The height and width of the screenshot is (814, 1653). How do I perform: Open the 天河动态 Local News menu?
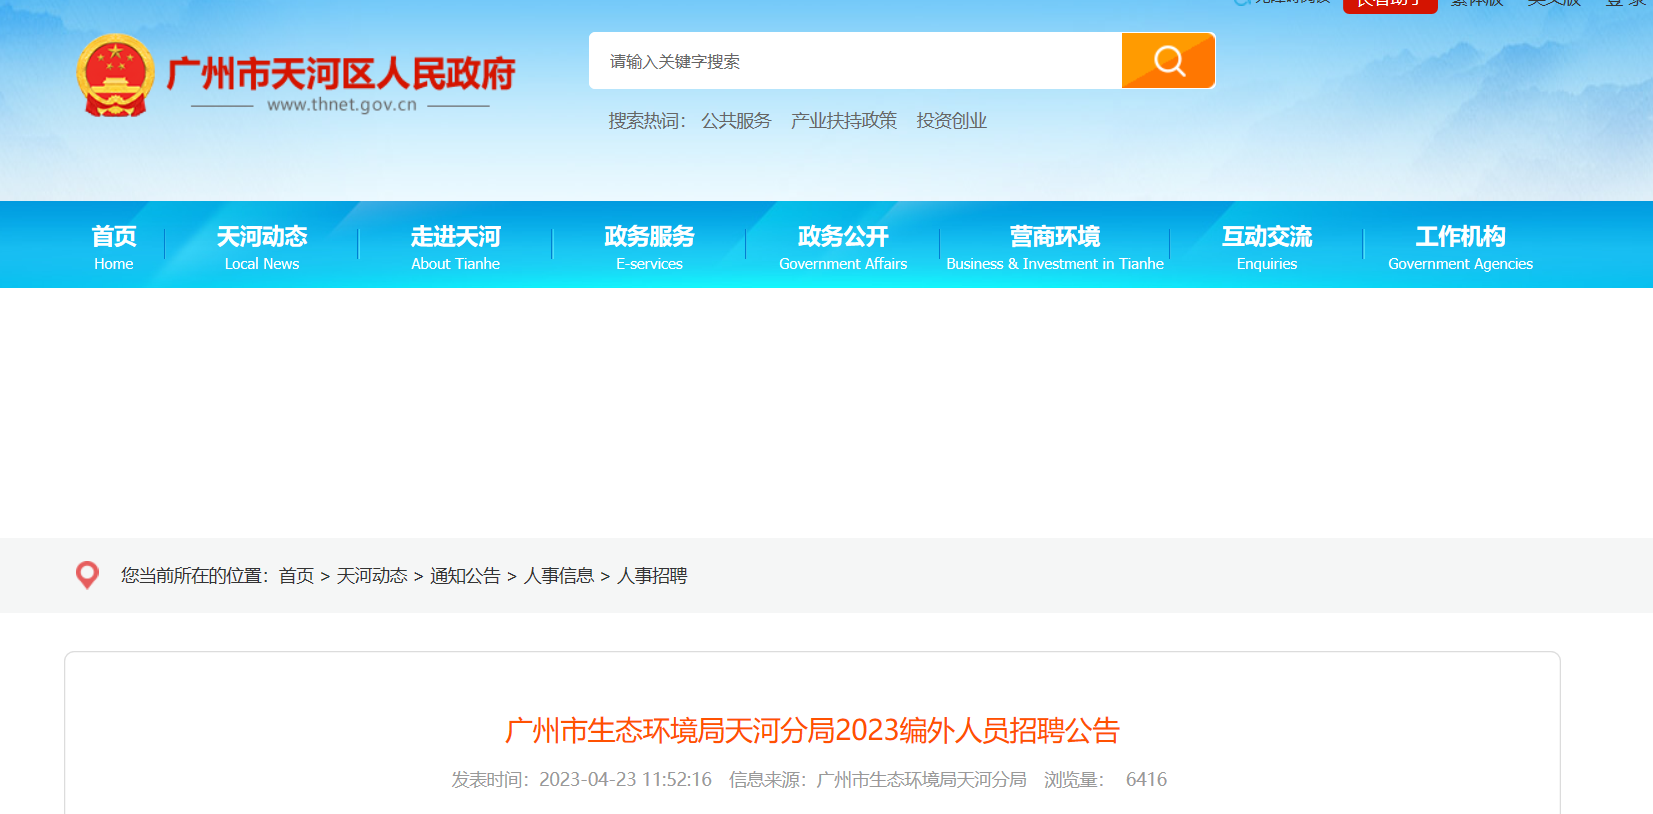click(262, 246)
